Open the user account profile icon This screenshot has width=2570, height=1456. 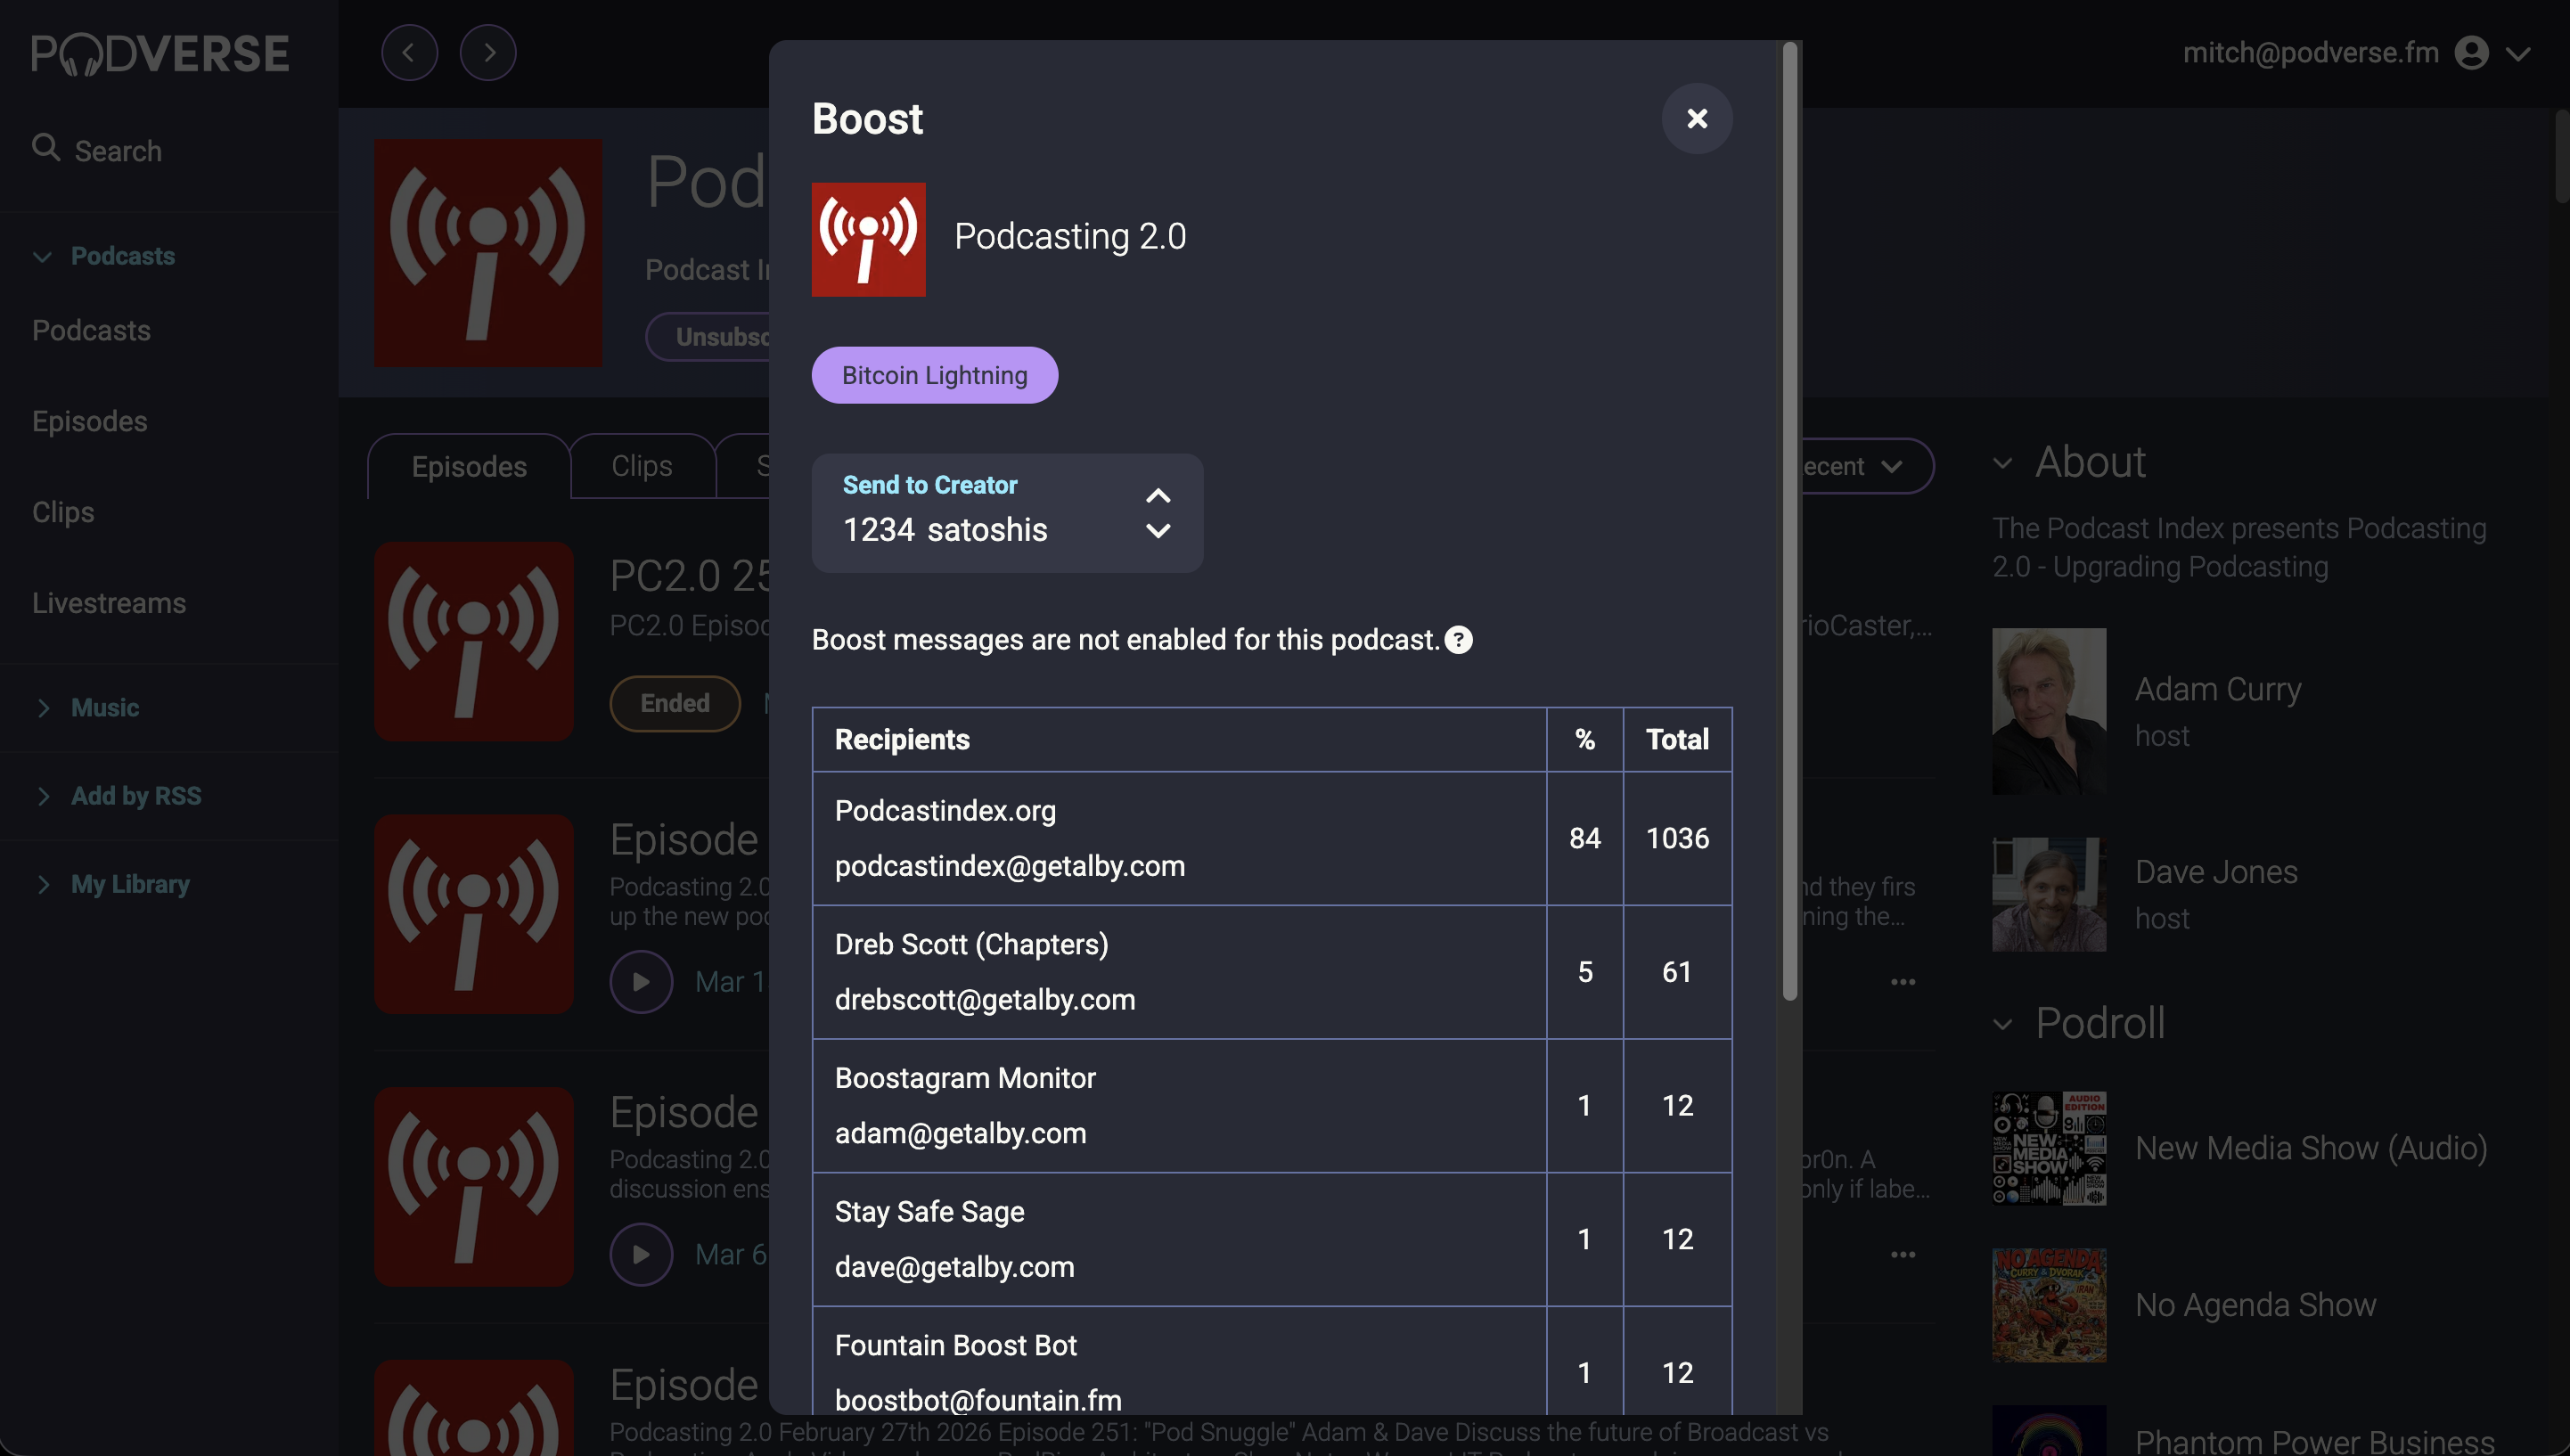2470,53
